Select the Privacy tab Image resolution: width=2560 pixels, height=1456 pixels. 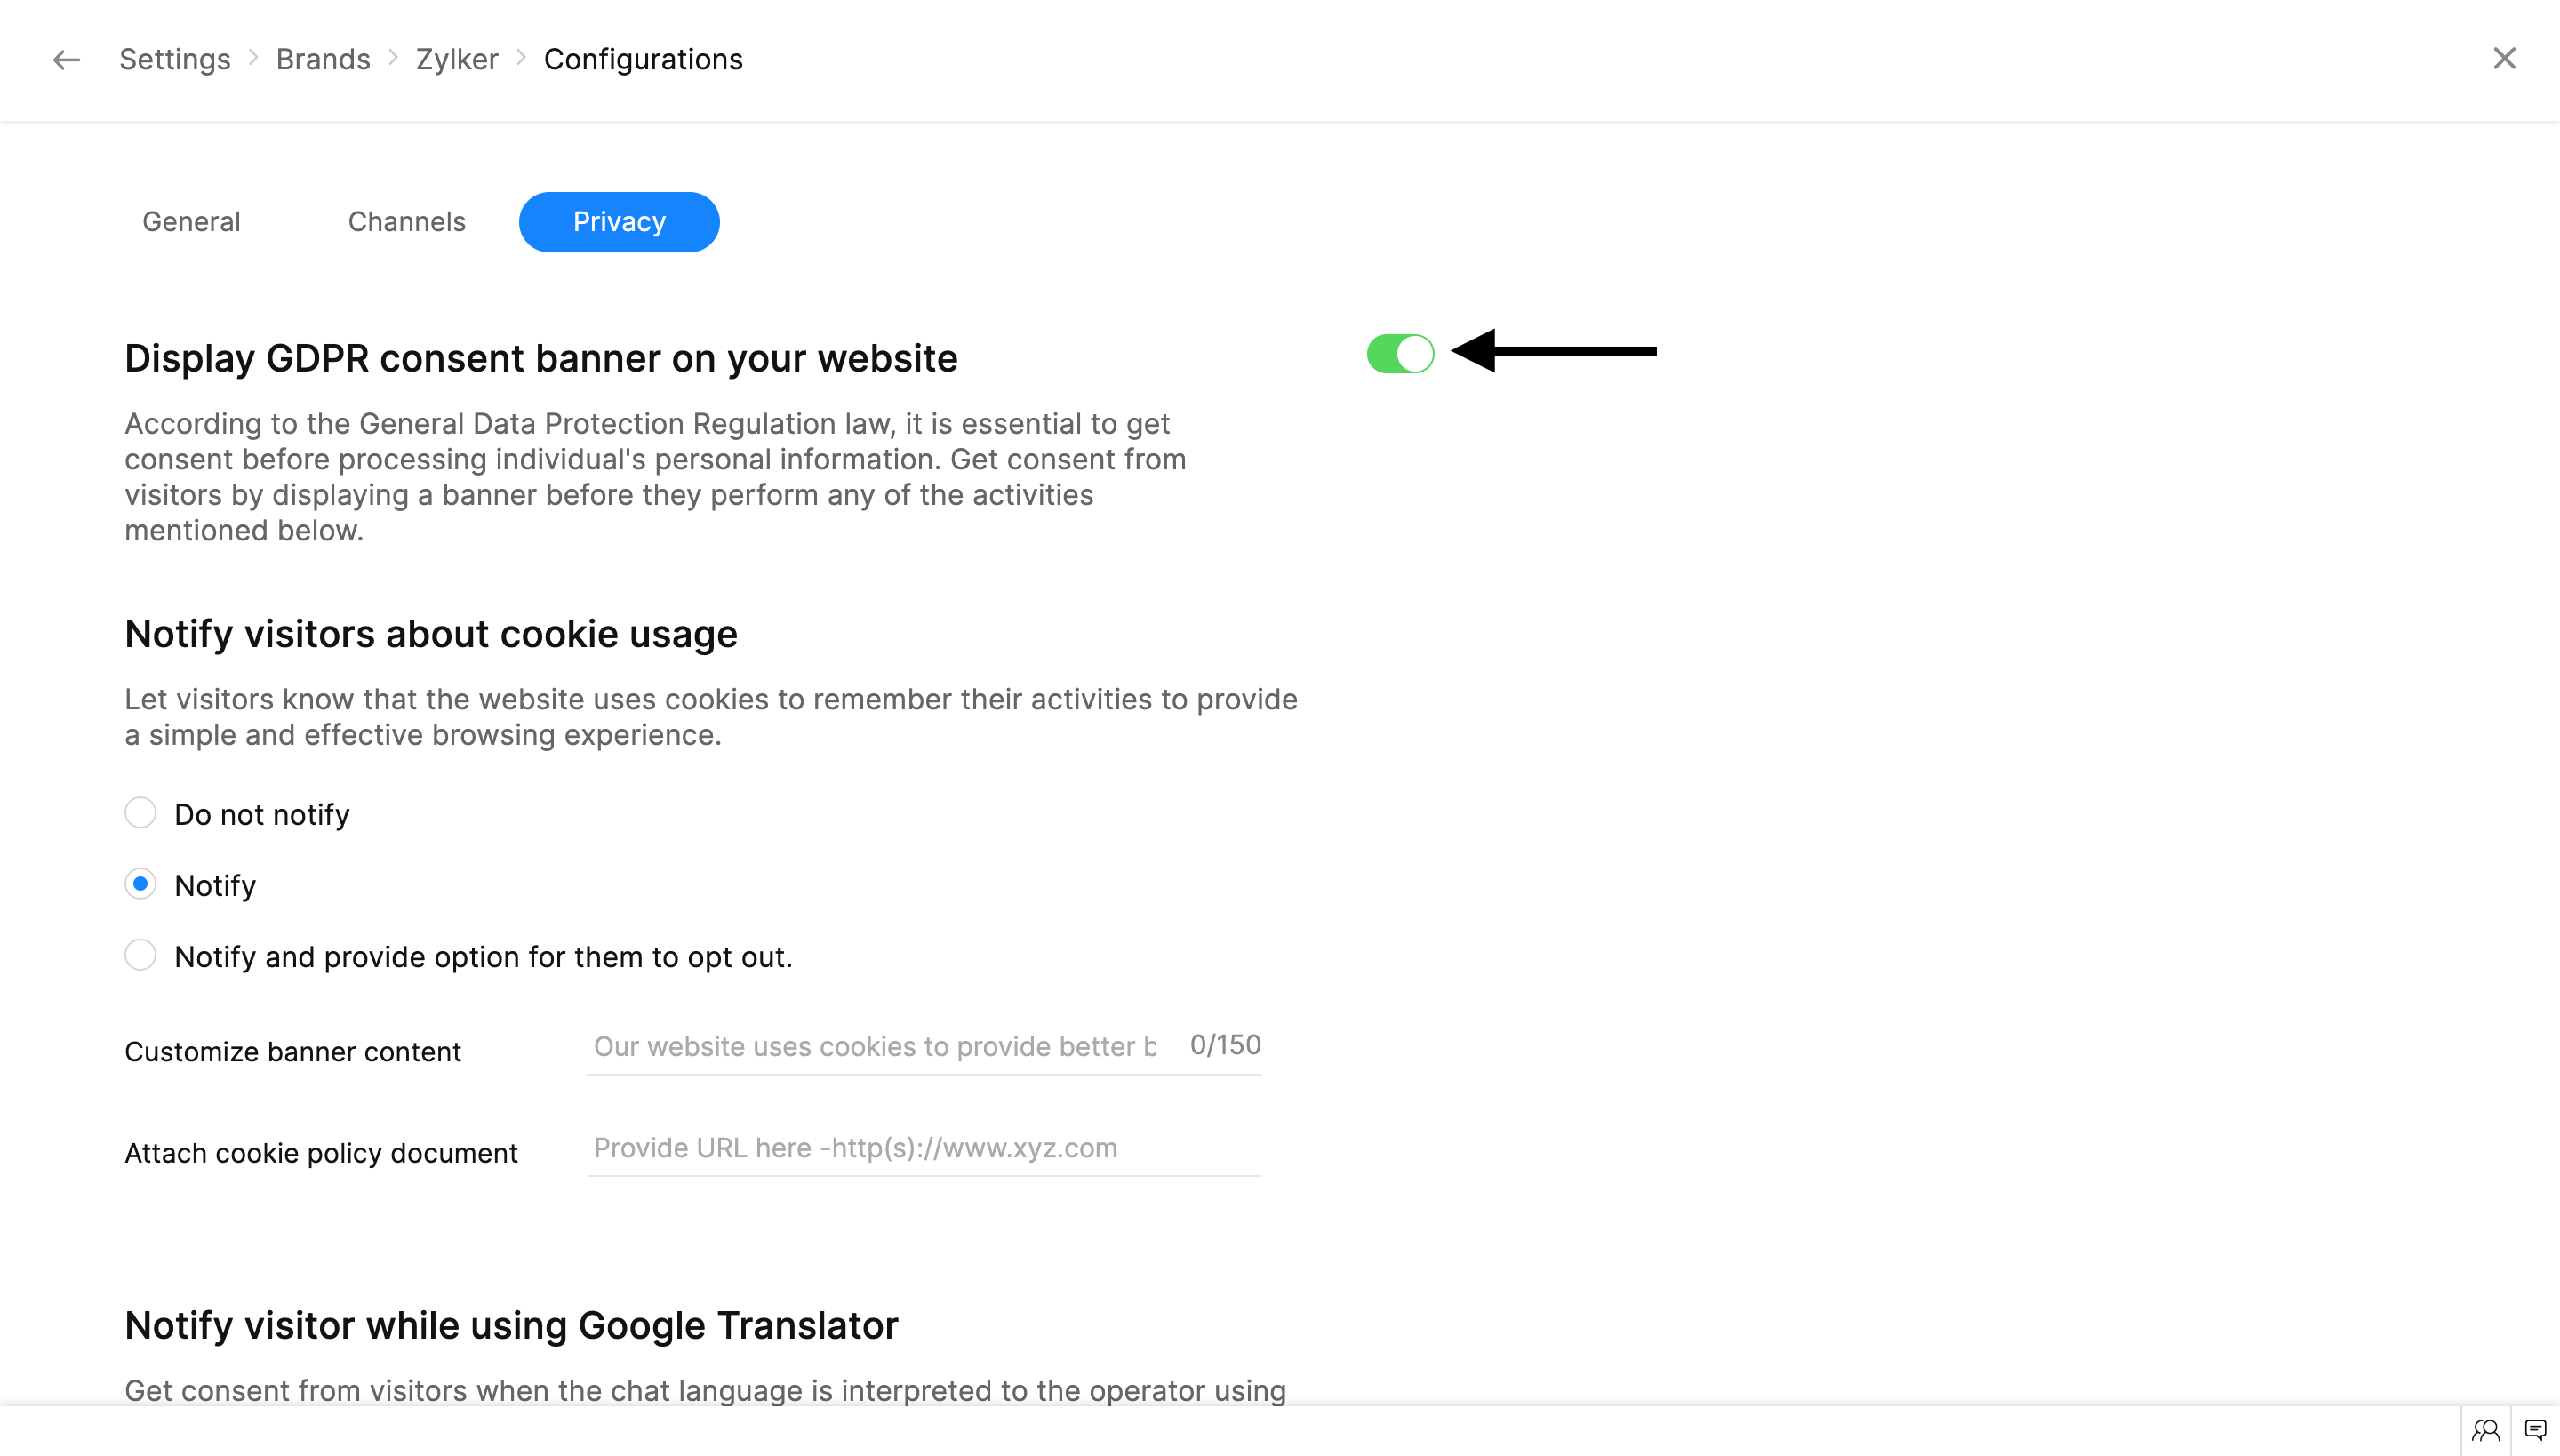click(619, 222)
